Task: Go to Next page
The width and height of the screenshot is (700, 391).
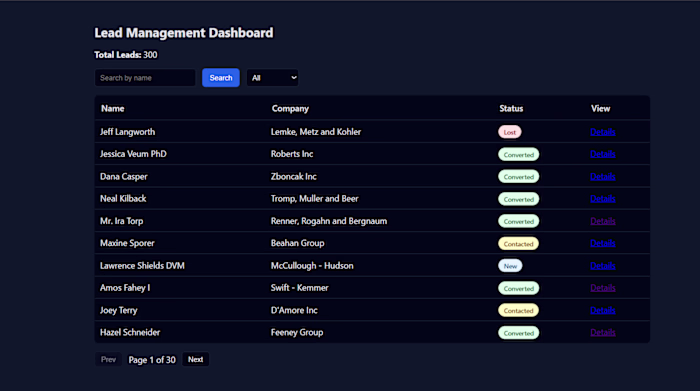Action: 196,359
